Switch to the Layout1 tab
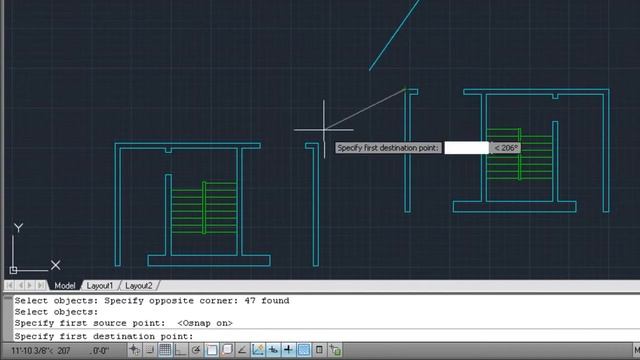Viewport: 640px width, 360px height. click(99, 285)
